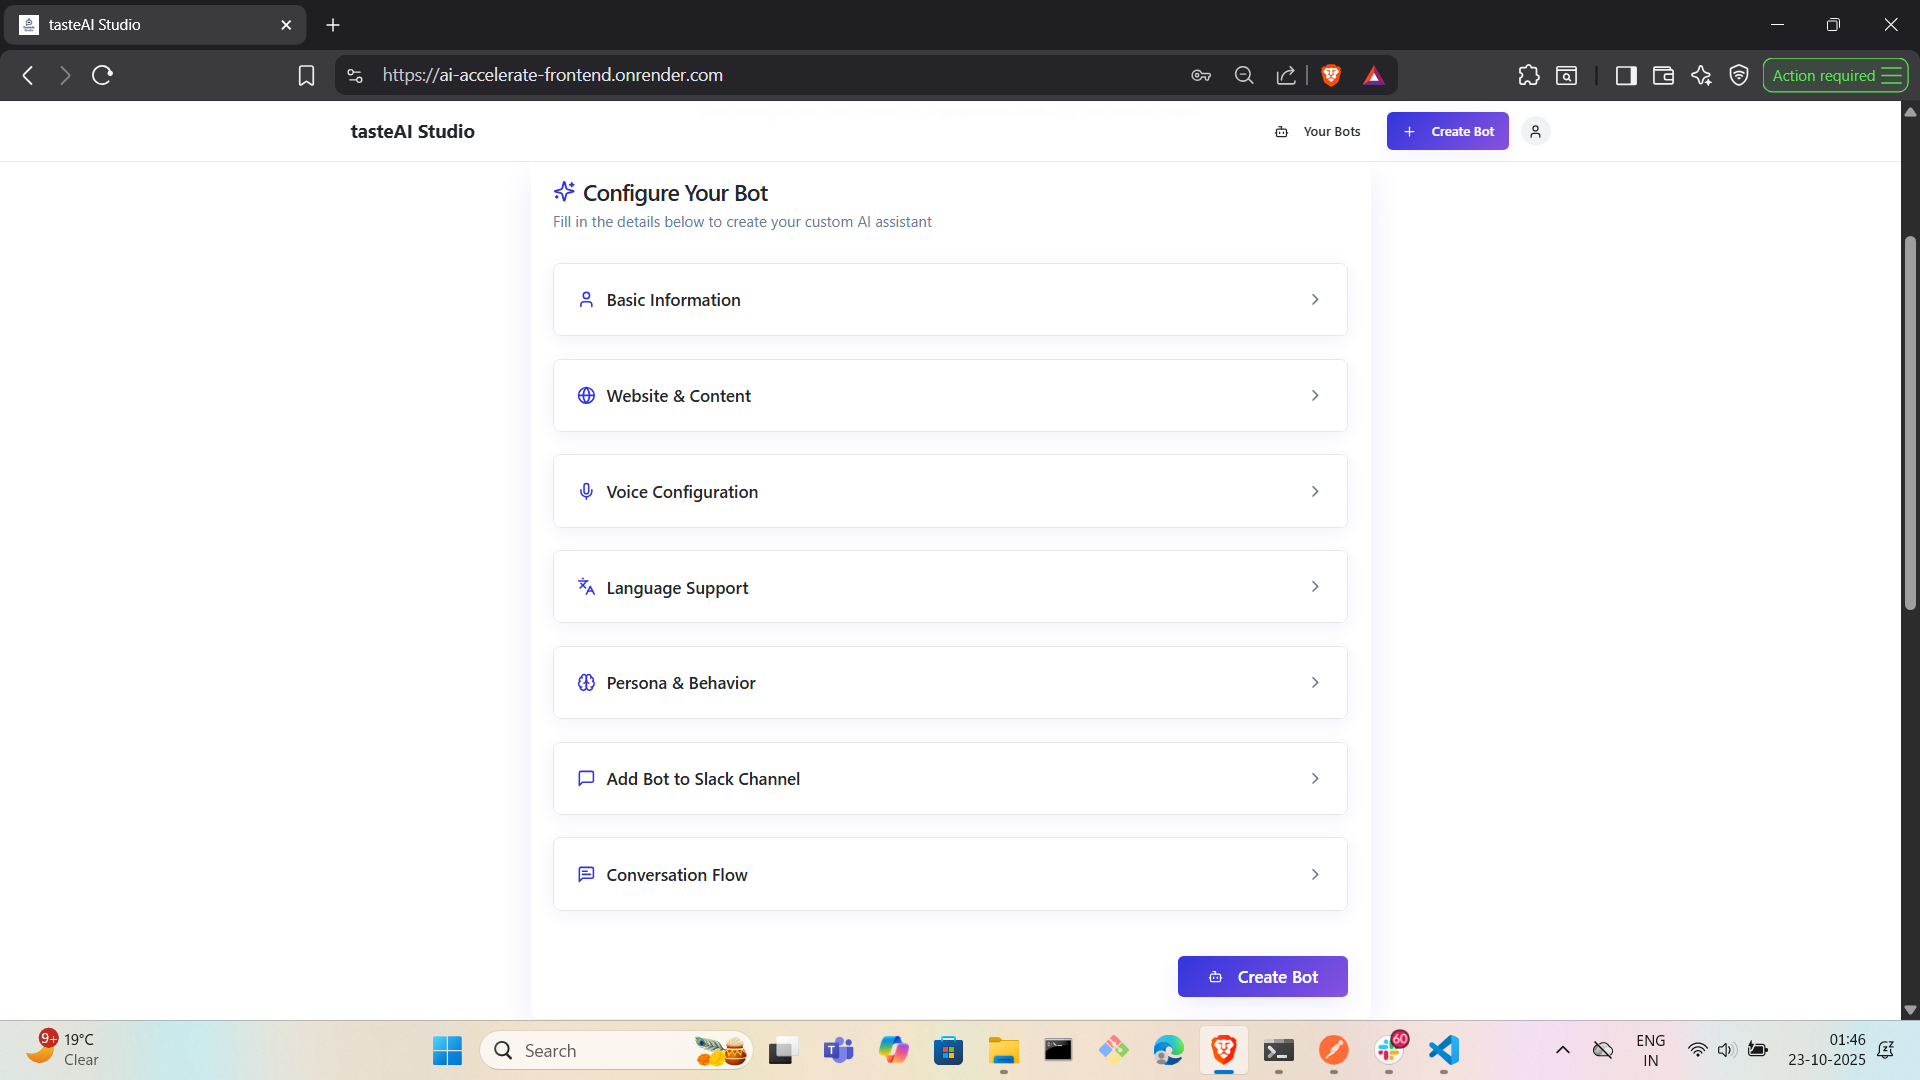Expand the Basic Information section

[949, 300]
